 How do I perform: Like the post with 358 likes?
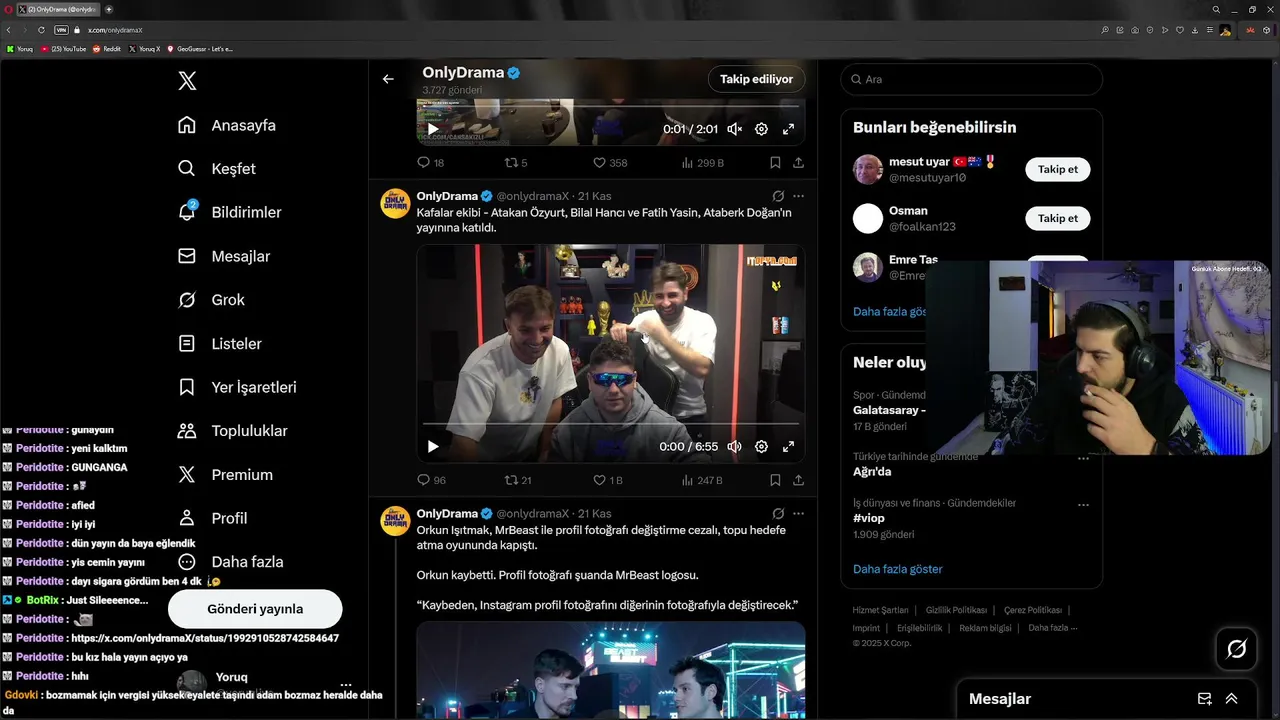610,162
